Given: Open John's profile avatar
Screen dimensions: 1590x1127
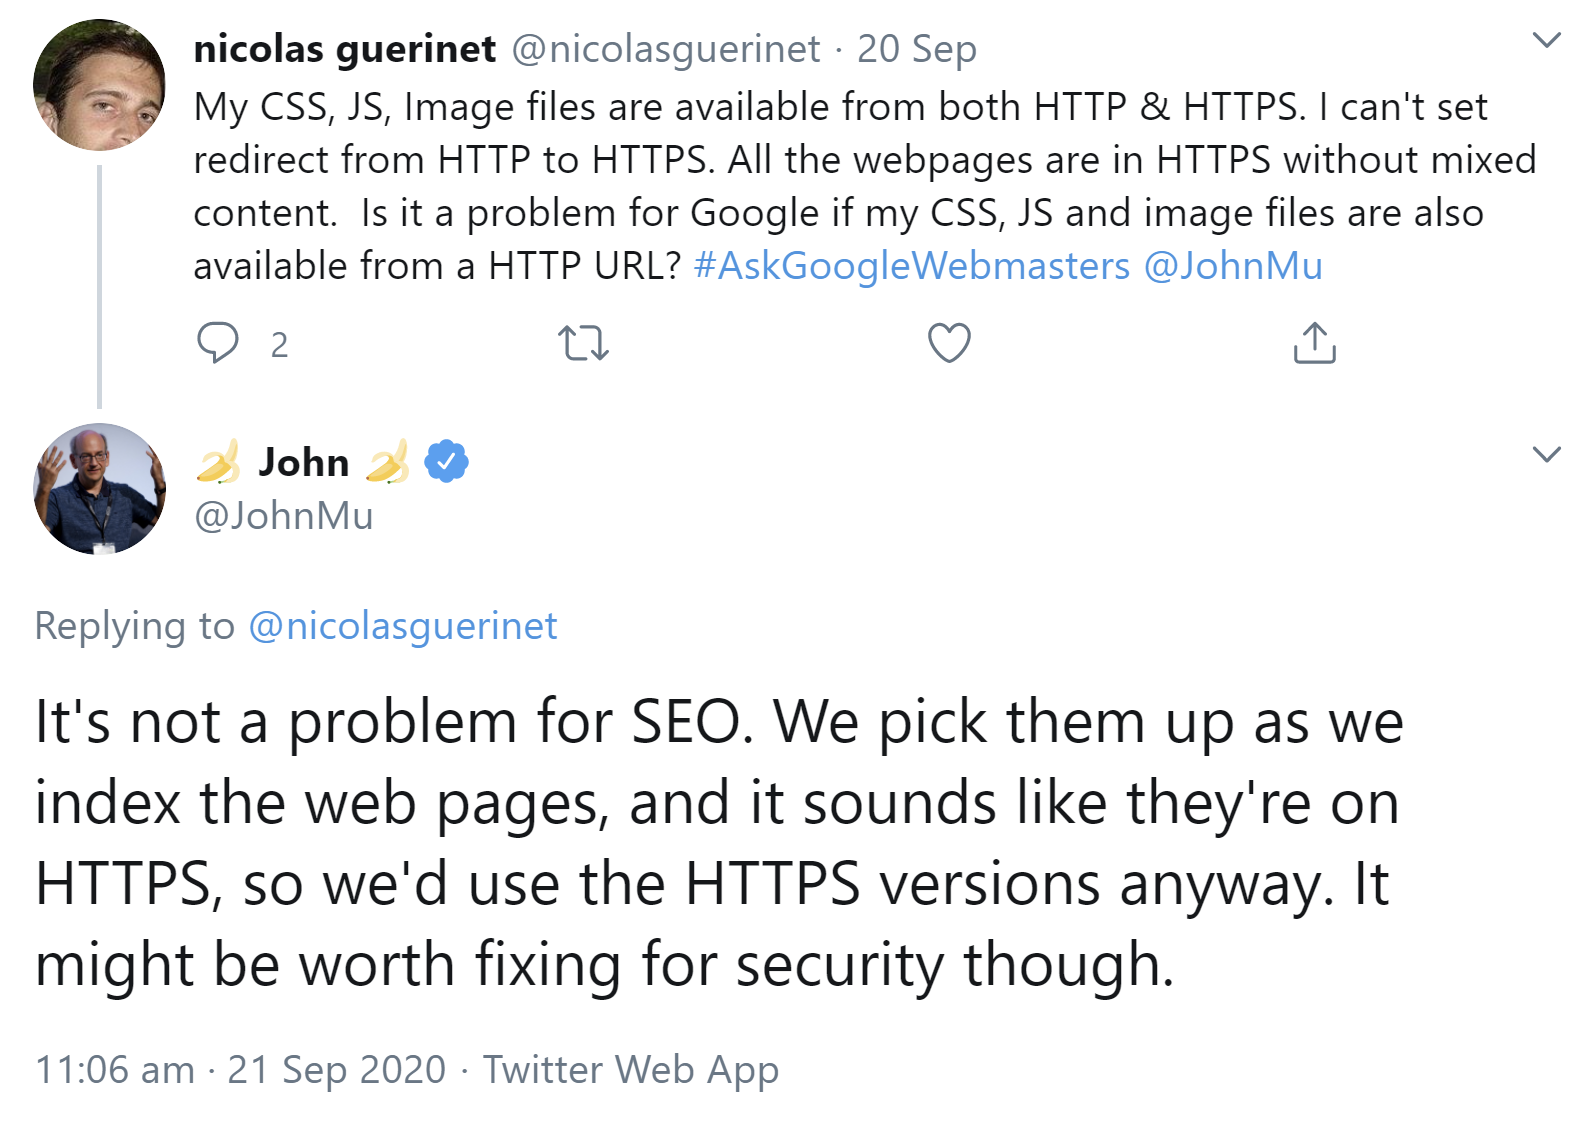Looking at the screenshot, I should click(x=99, y=488).
